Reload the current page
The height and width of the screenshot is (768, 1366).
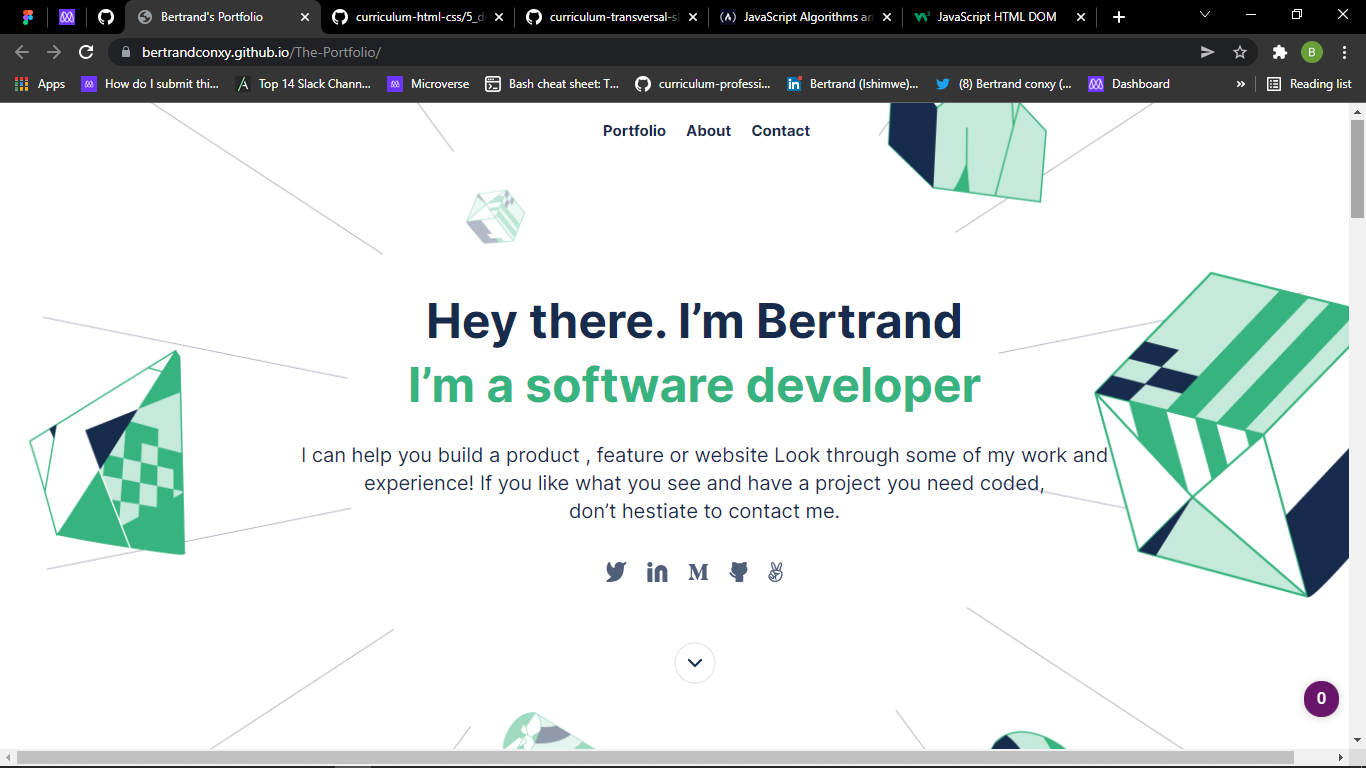pos(86,52)
